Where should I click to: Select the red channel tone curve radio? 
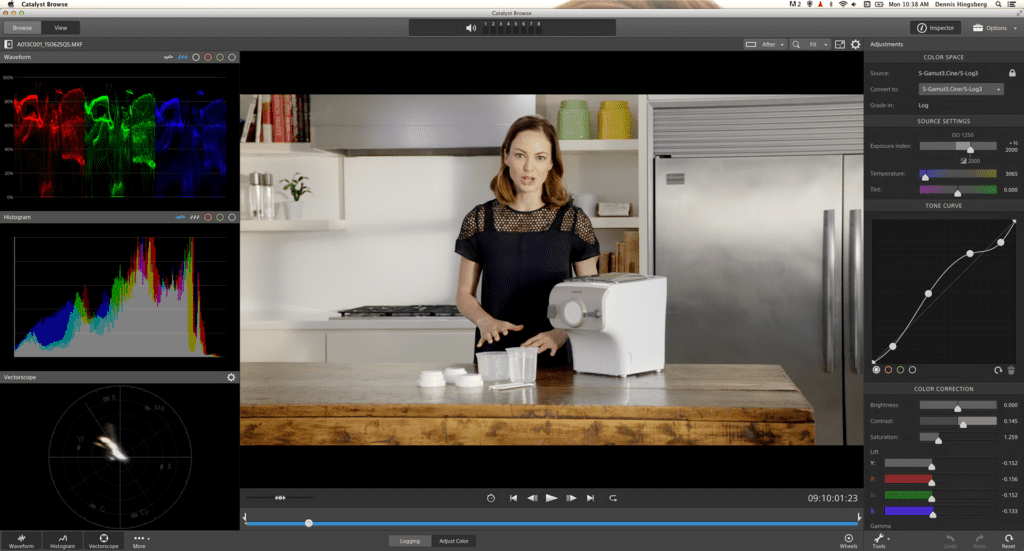pyautogui.click(x=888, y=370)
